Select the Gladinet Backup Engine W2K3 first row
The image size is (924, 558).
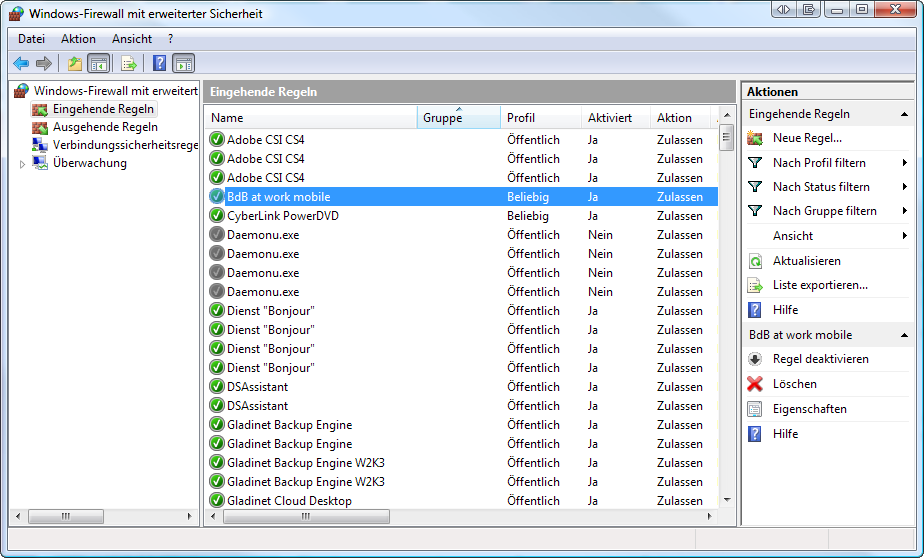click(x=463, y=463)
